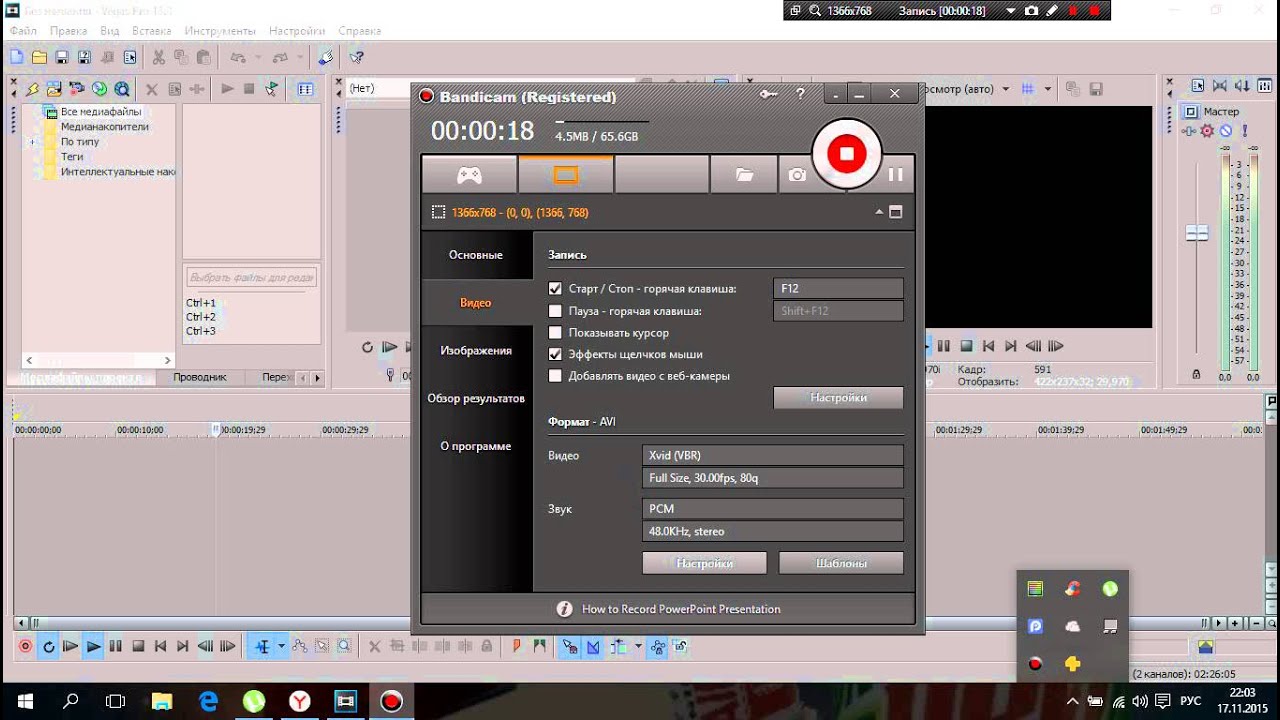Click the media views list icon in Vegas
The image size is (1280, 720).
[x=306, y=89]
